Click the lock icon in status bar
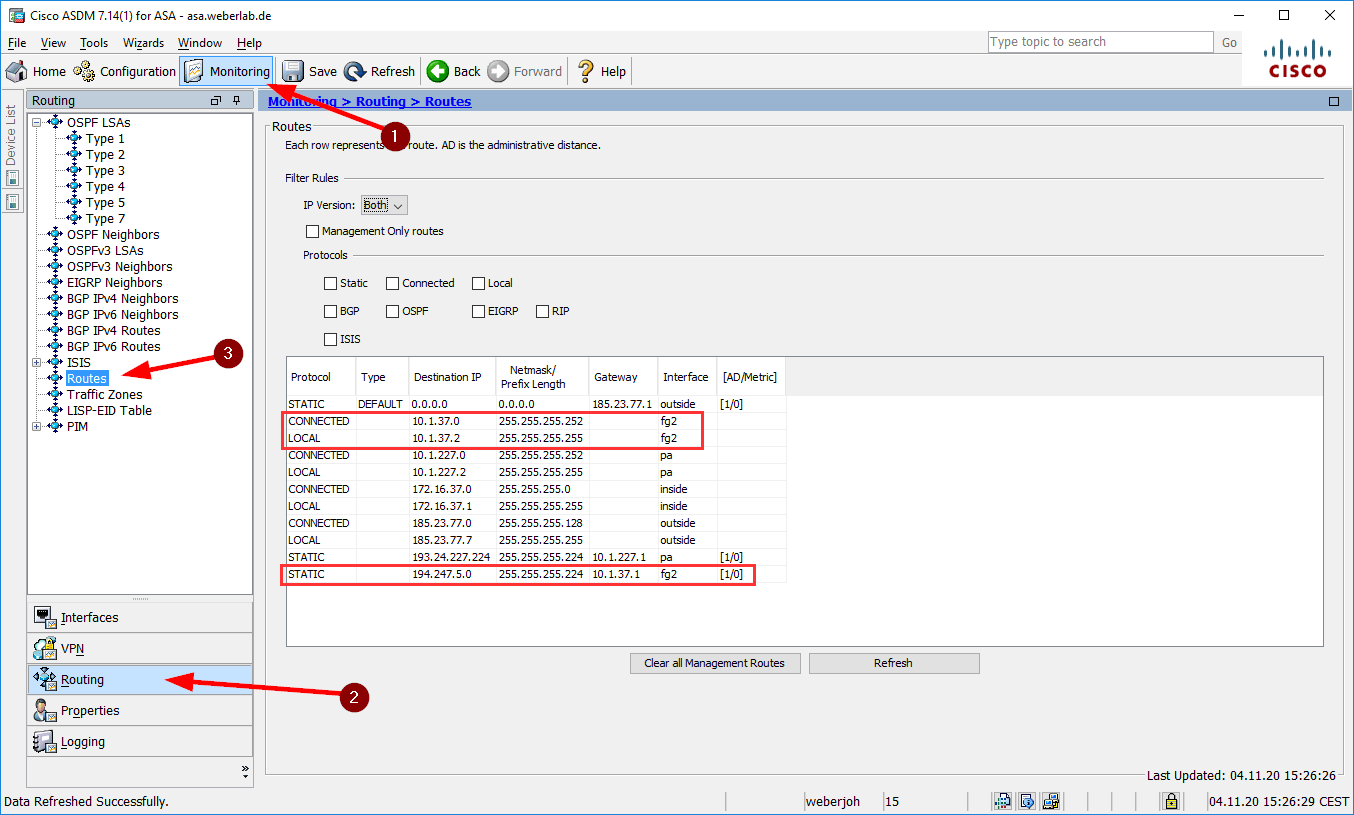The image size is (1354, 815). pyautogui.click(x=1170, y=801)
